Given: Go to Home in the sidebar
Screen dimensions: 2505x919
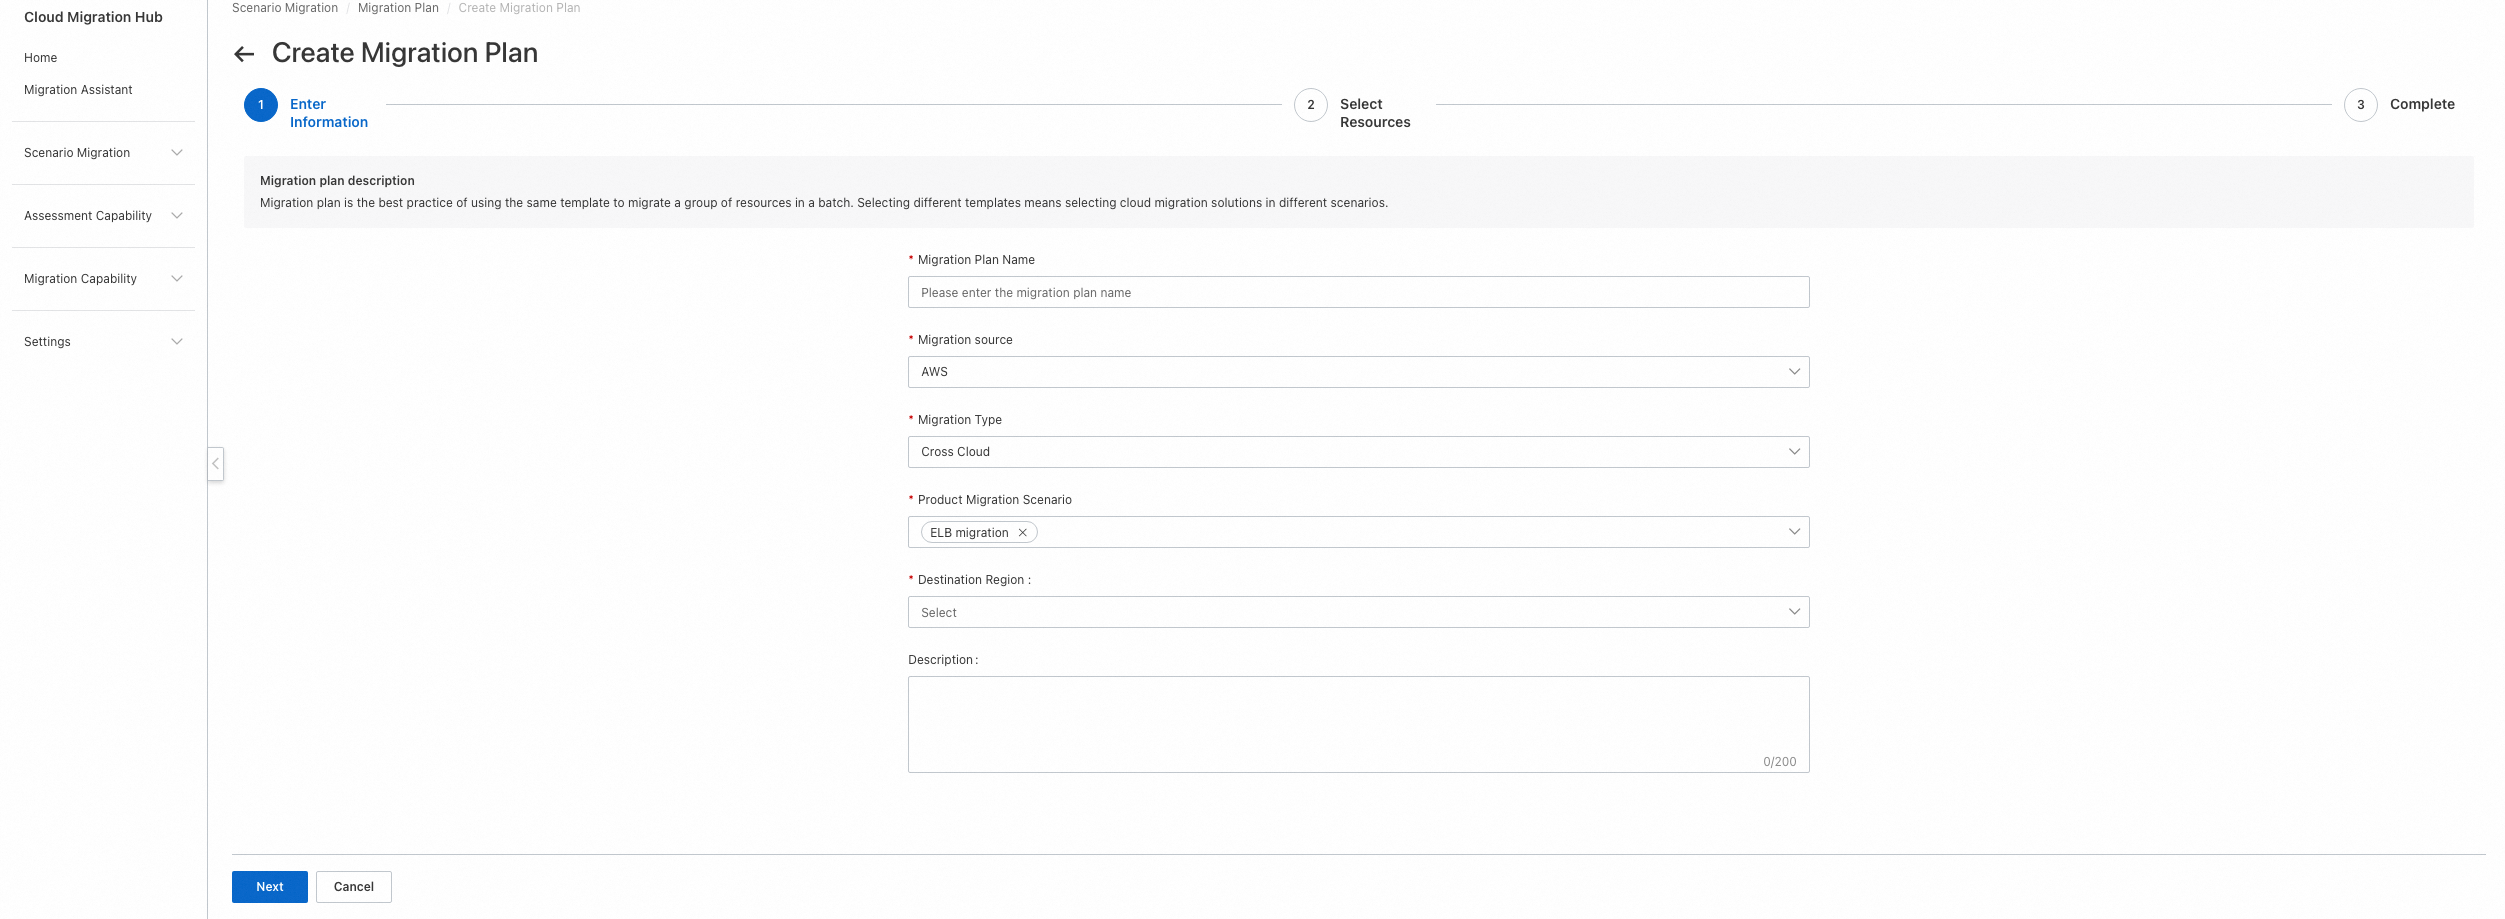Looking at the screenshot, I should (41, 58).
